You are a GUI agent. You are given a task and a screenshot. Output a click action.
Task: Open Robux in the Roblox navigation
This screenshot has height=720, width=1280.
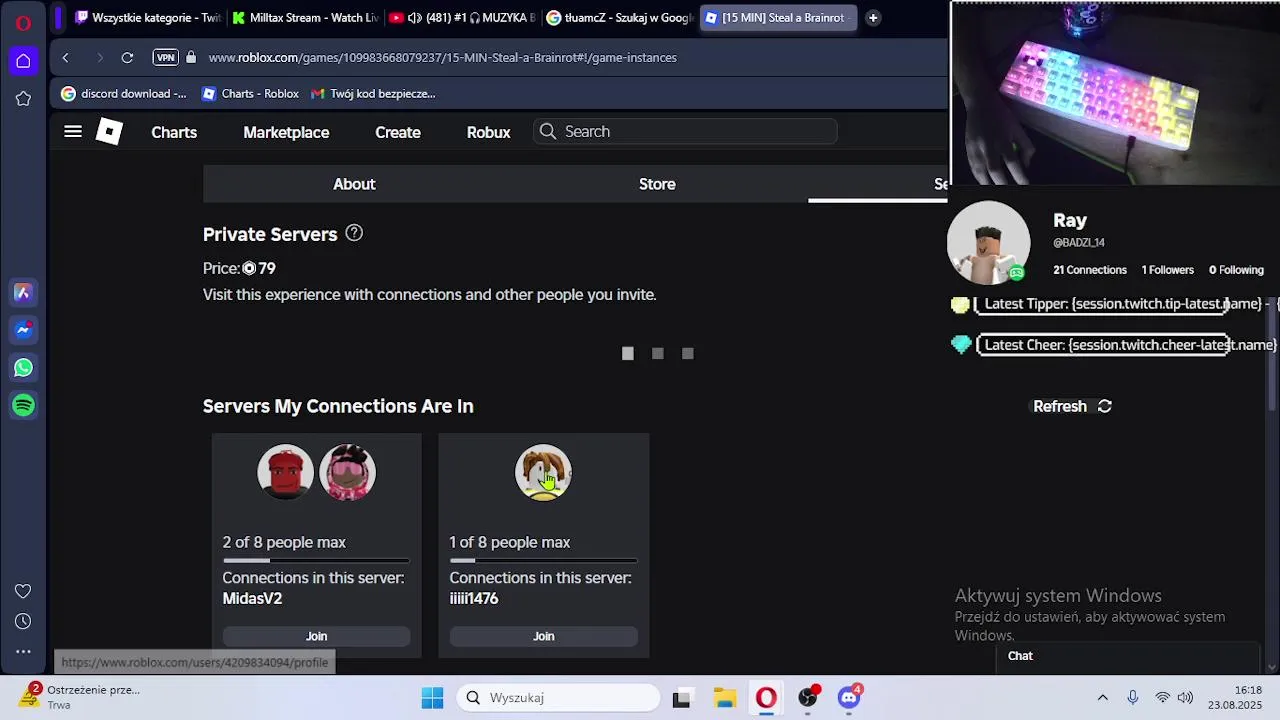click(488, 132)
